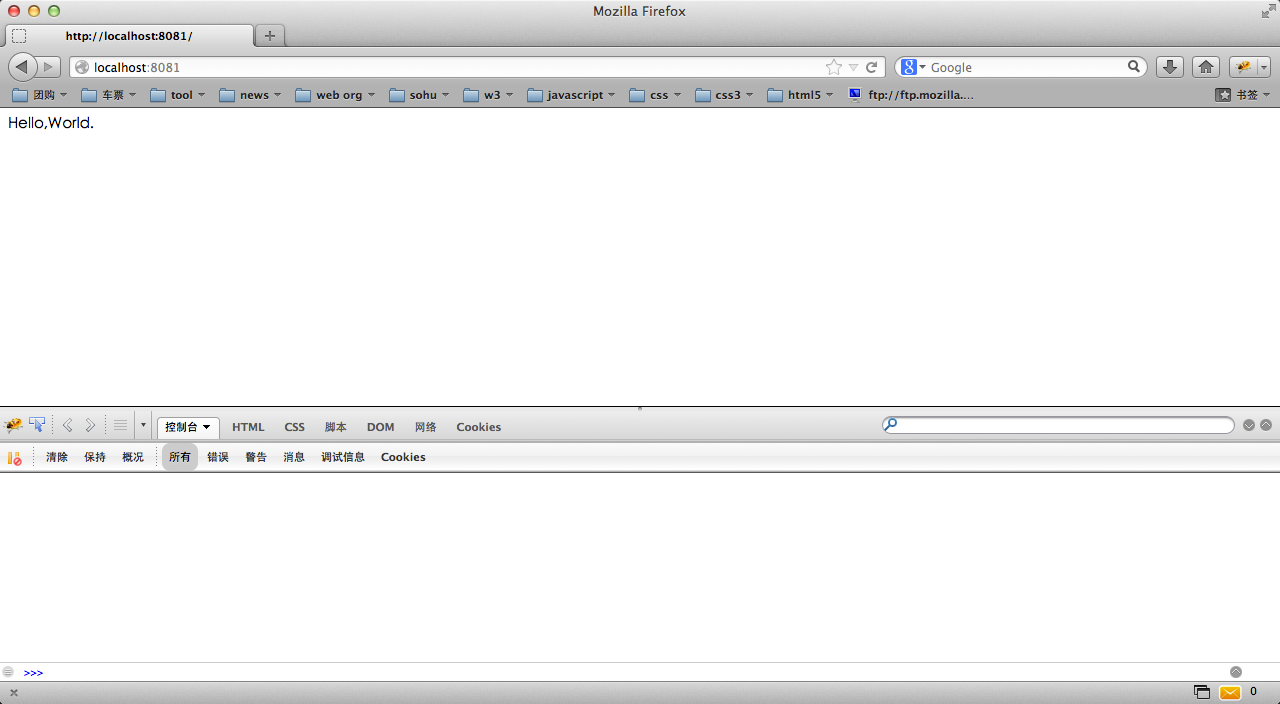The image size is (1280, 704).
Task: Click the search magnifier in the search box
Action: [1134, 67]
